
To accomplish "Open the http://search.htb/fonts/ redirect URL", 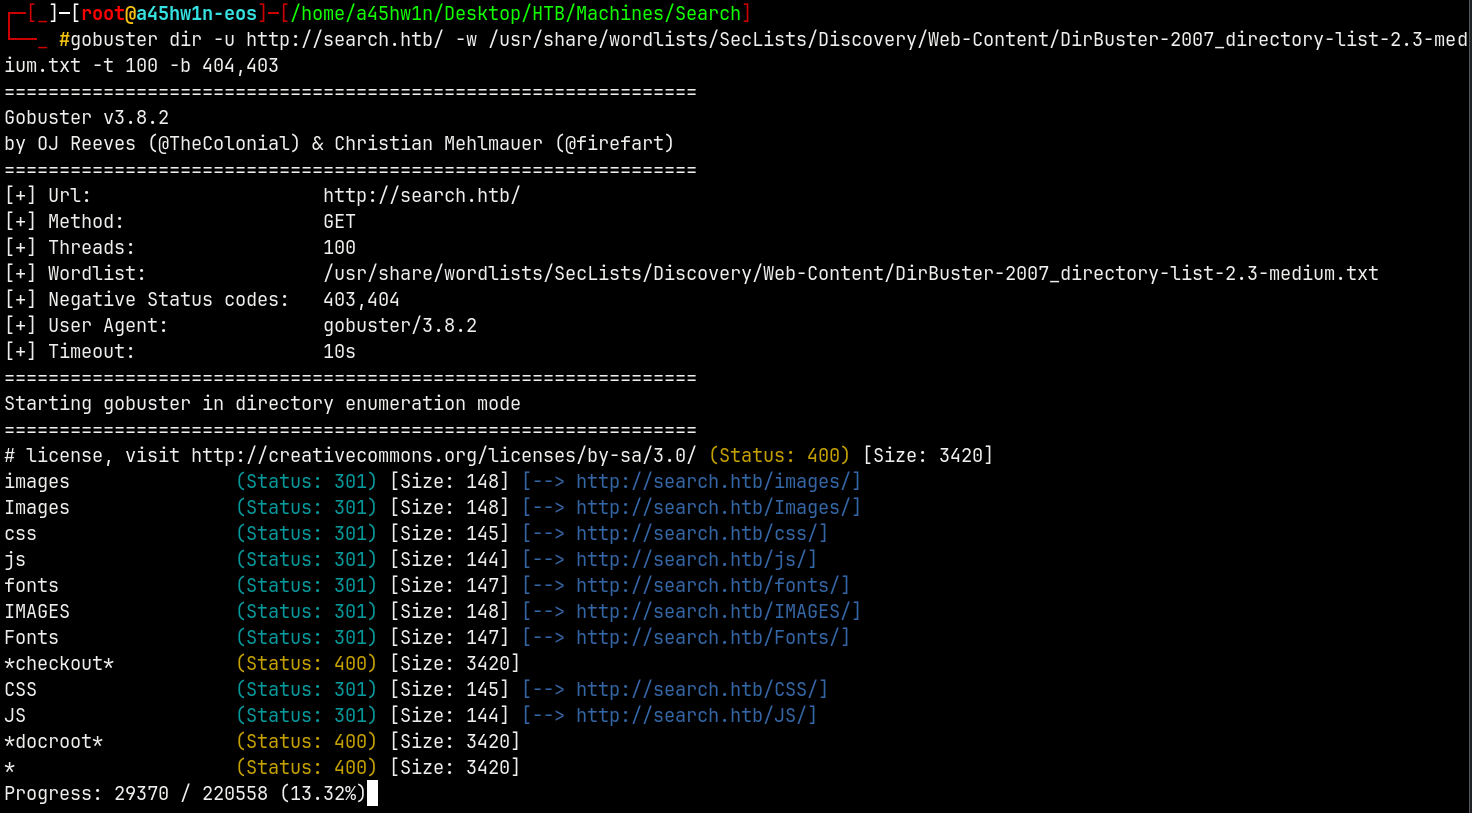I will pyautogui.click(x=712, y=586).
